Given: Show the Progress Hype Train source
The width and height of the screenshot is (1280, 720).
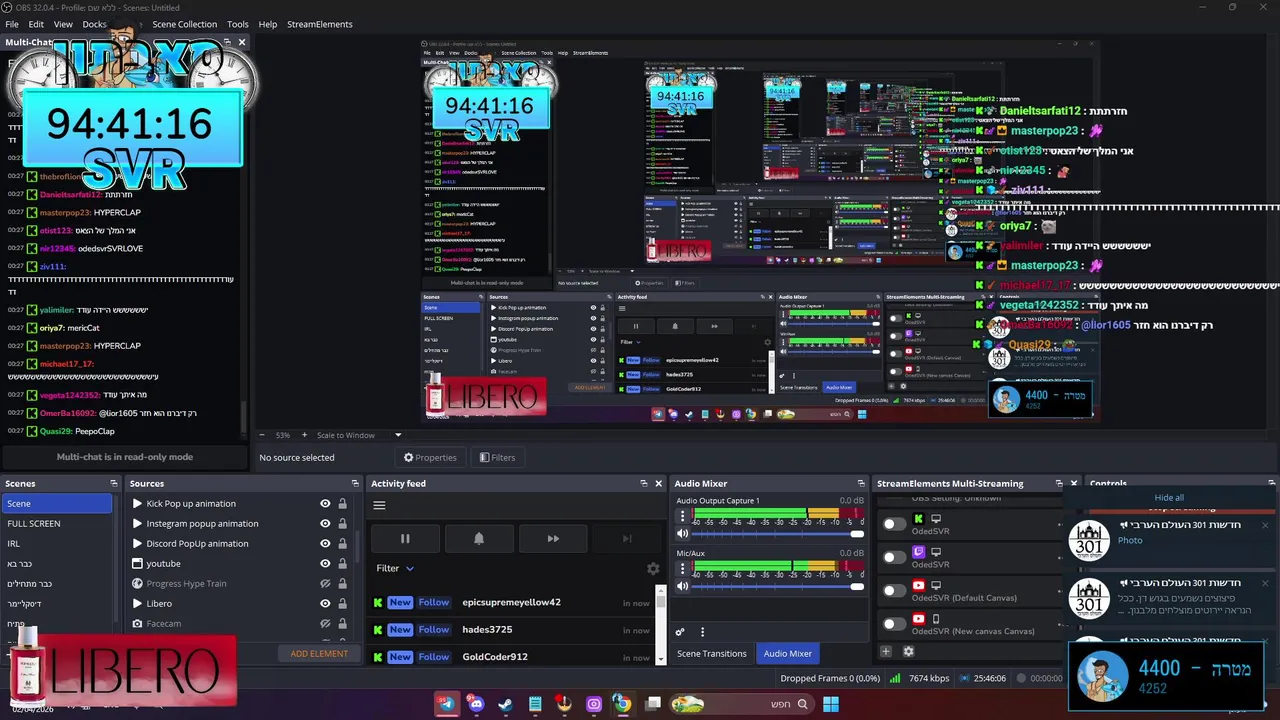Looking at the screenshot, I should 325,584.
